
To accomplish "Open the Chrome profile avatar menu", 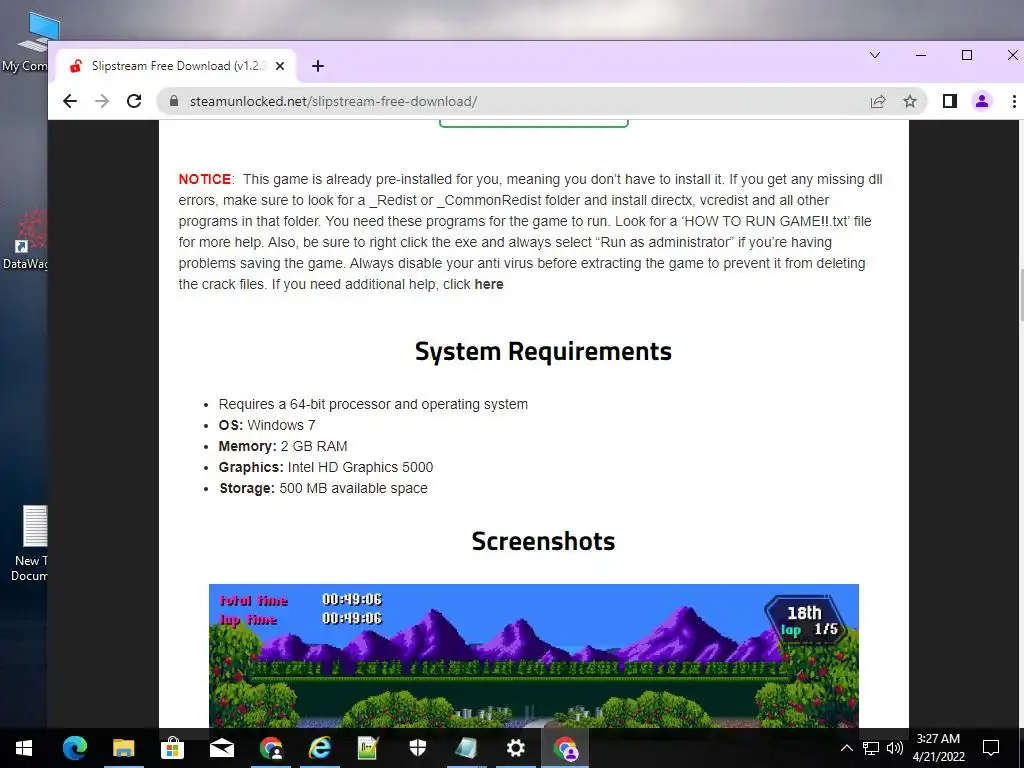I will (x=982, y=101).
